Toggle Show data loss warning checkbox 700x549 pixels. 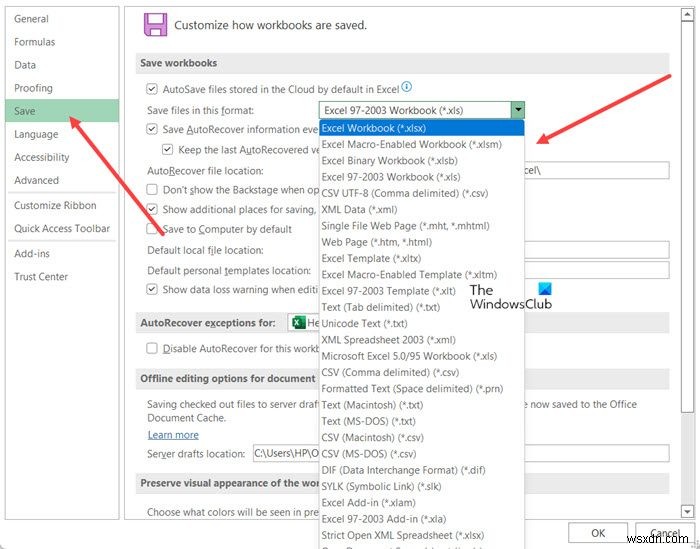pyautogui.click(x=152, y=289)
